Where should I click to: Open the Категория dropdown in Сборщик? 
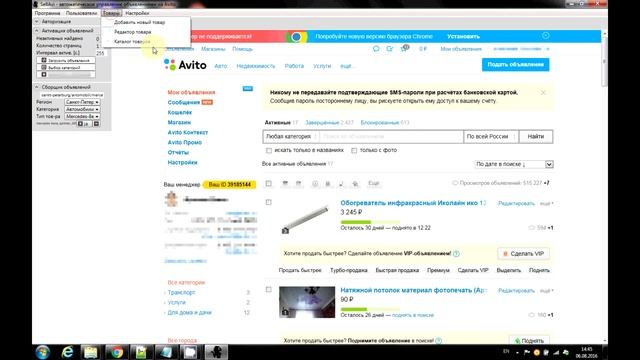82,109
